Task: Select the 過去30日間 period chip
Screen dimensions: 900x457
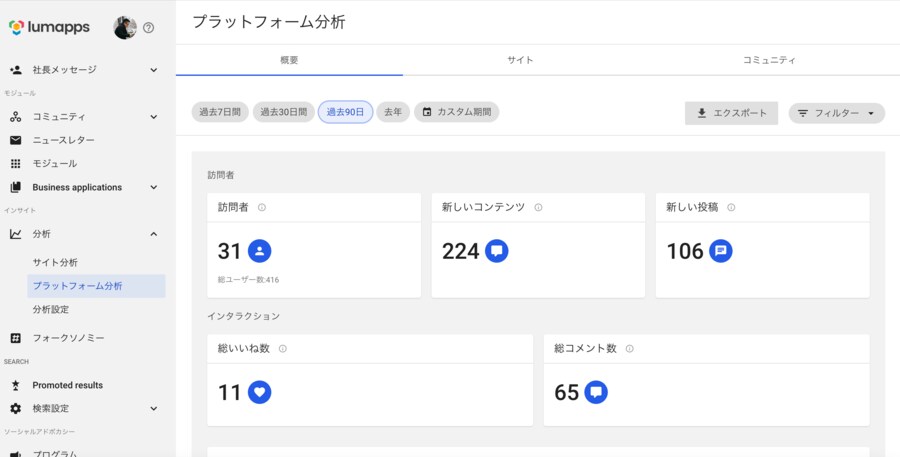Action: tap(284, 112)
